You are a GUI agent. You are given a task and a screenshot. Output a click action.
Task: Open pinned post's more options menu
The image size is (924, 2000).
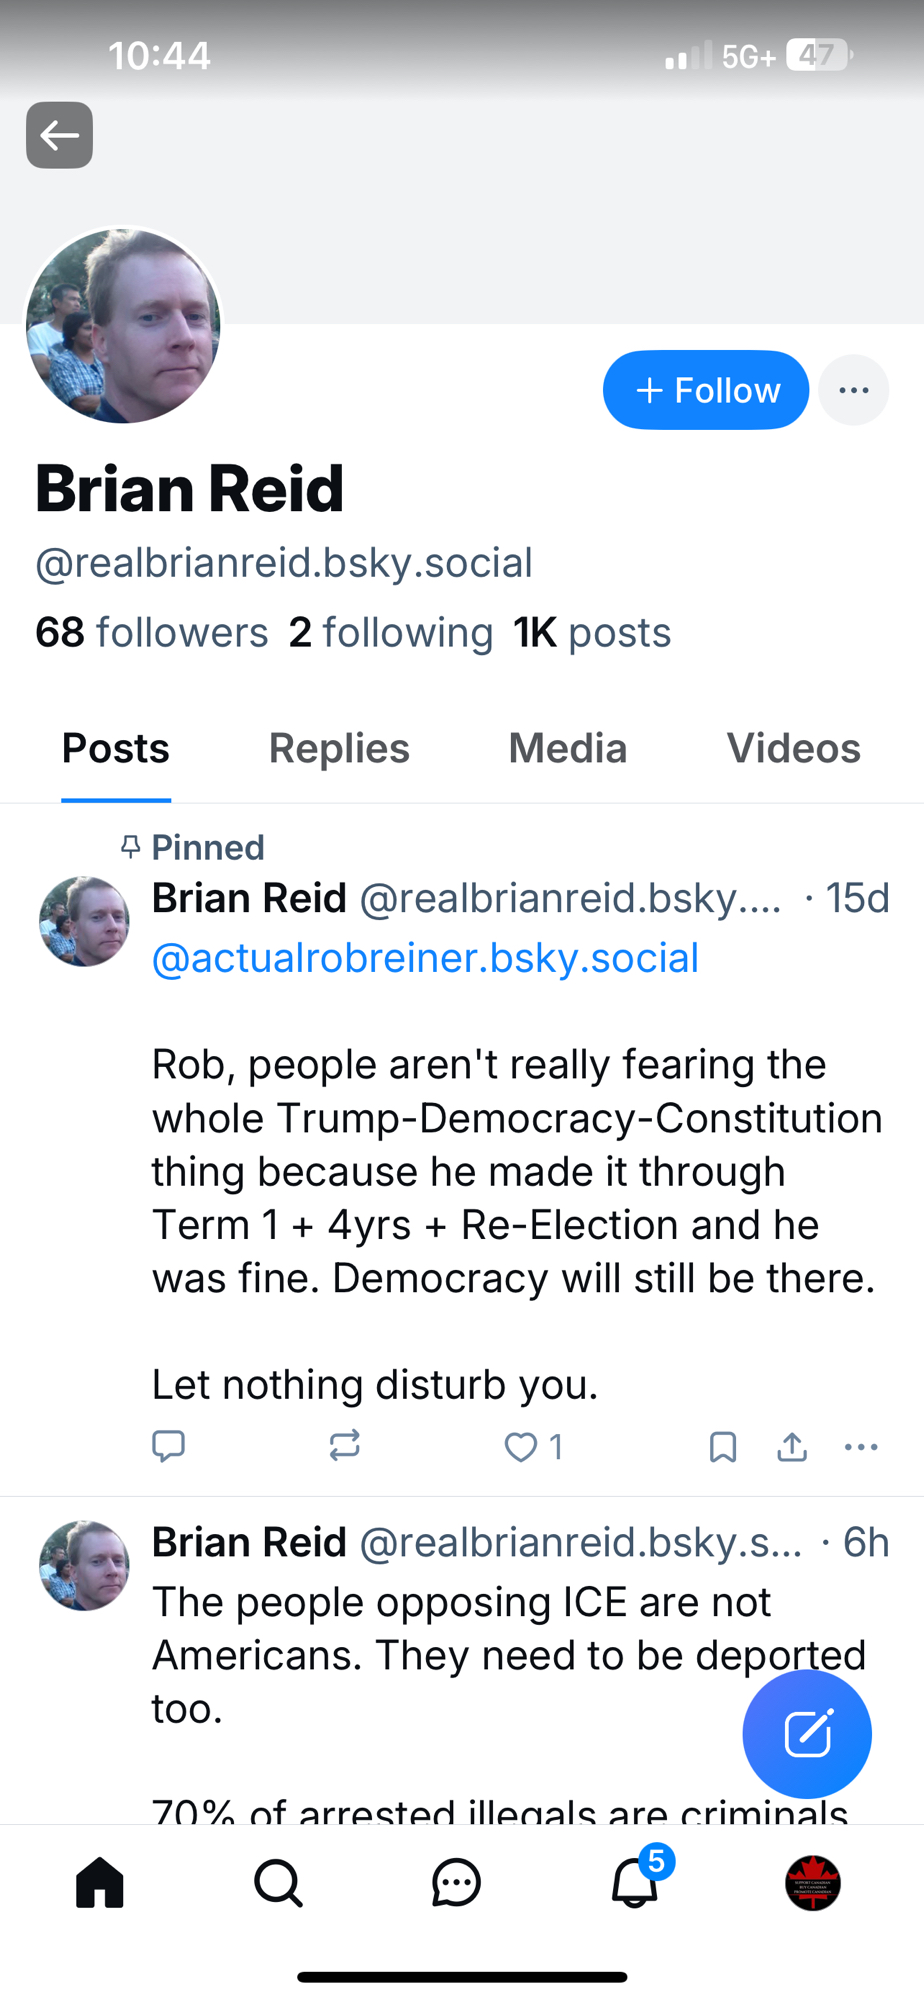pos(861,1447)
